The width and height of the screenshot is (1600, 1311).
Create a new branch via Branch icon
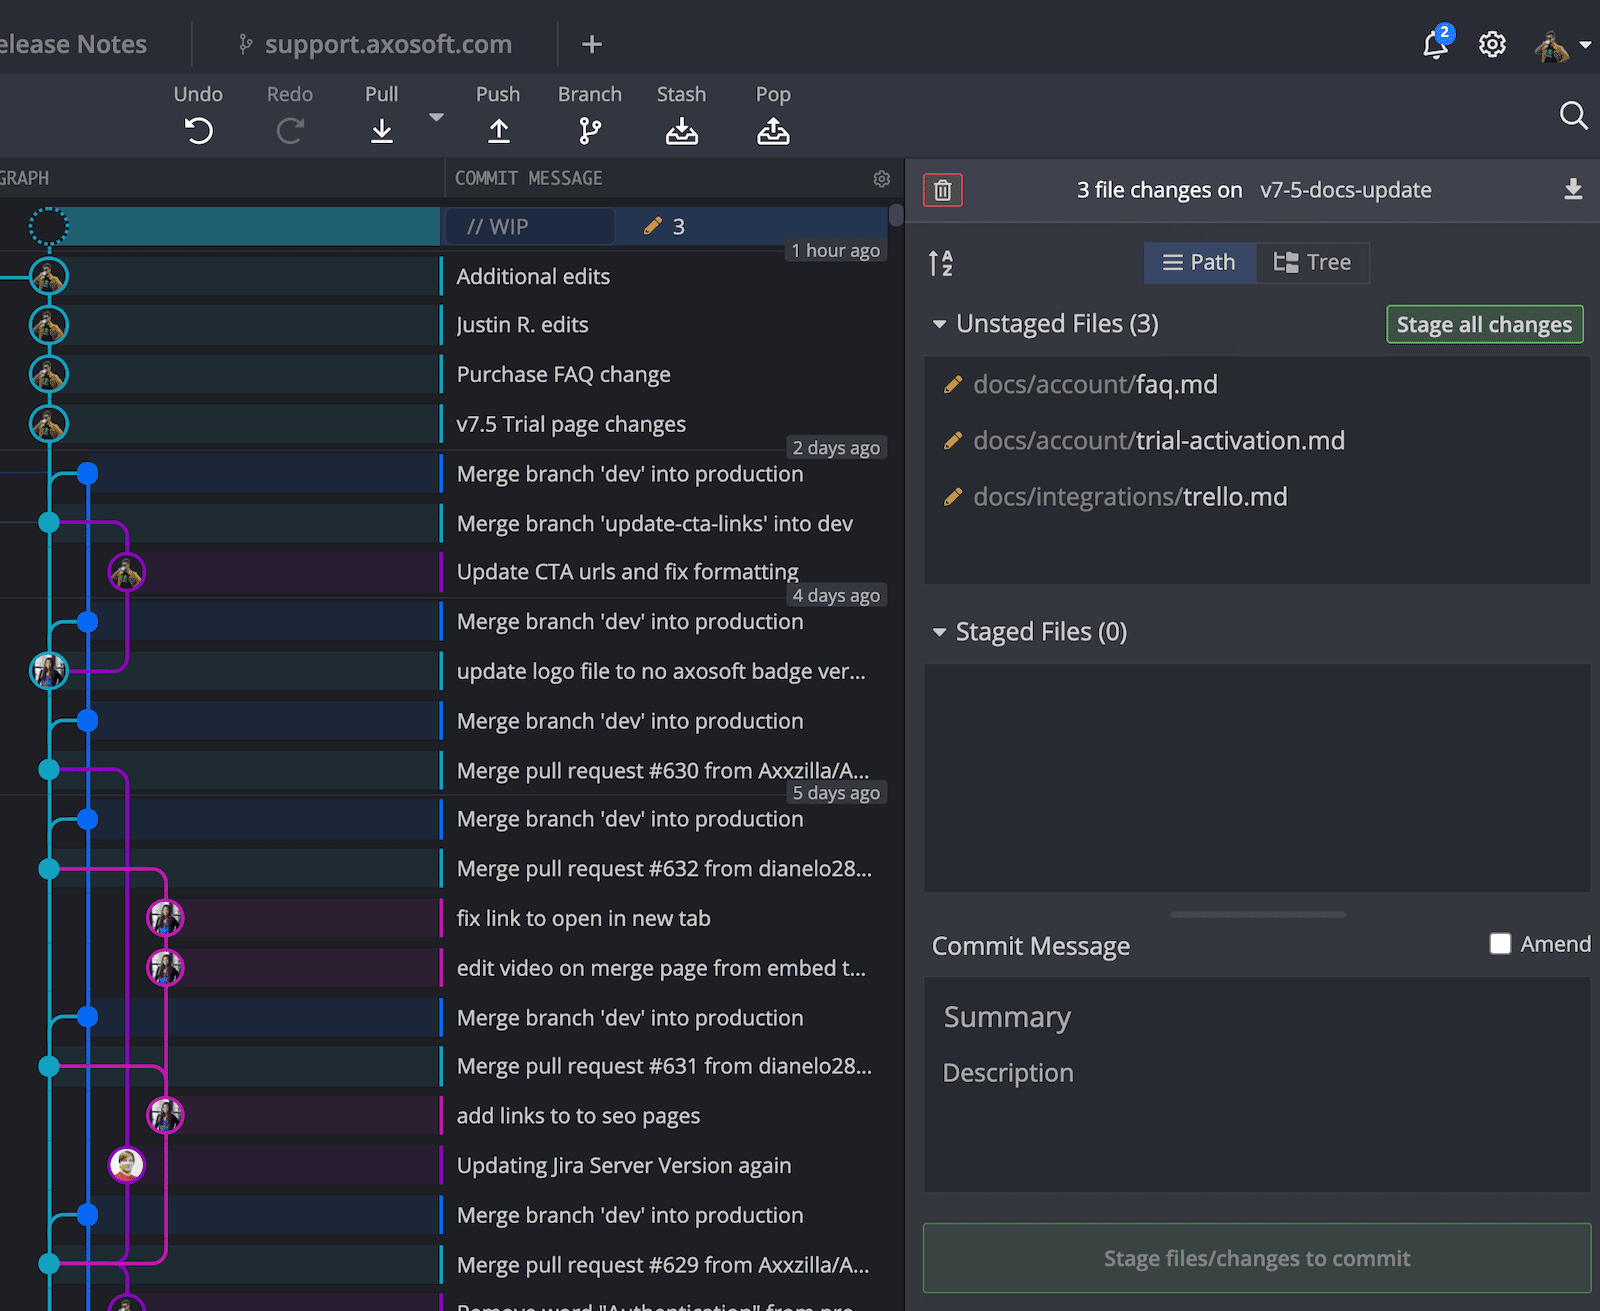pos(589,130)
